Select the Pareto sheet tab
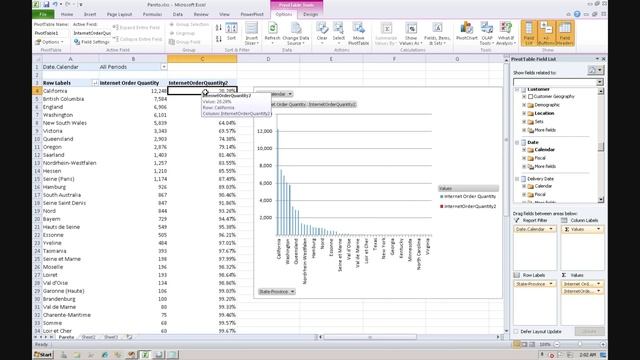640x360 pixels. [x=66, y=337]
